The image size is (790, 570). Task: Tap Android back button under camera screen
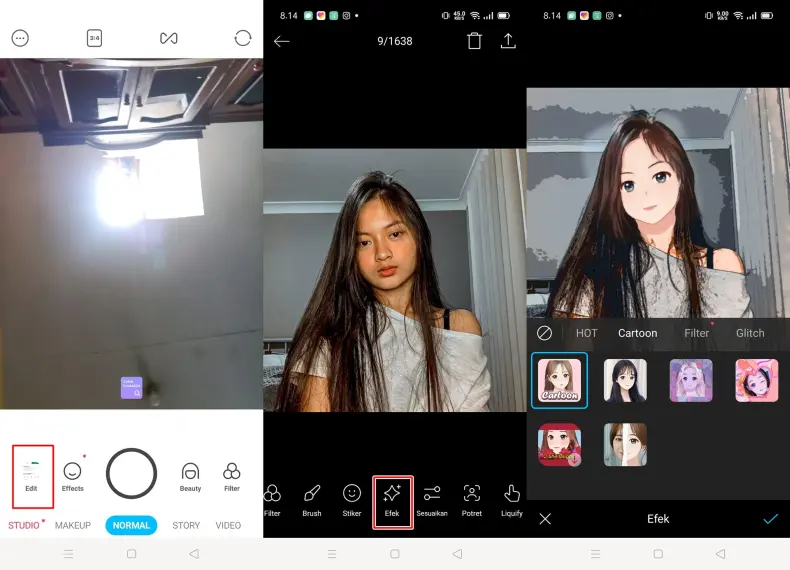coord(194,554)
